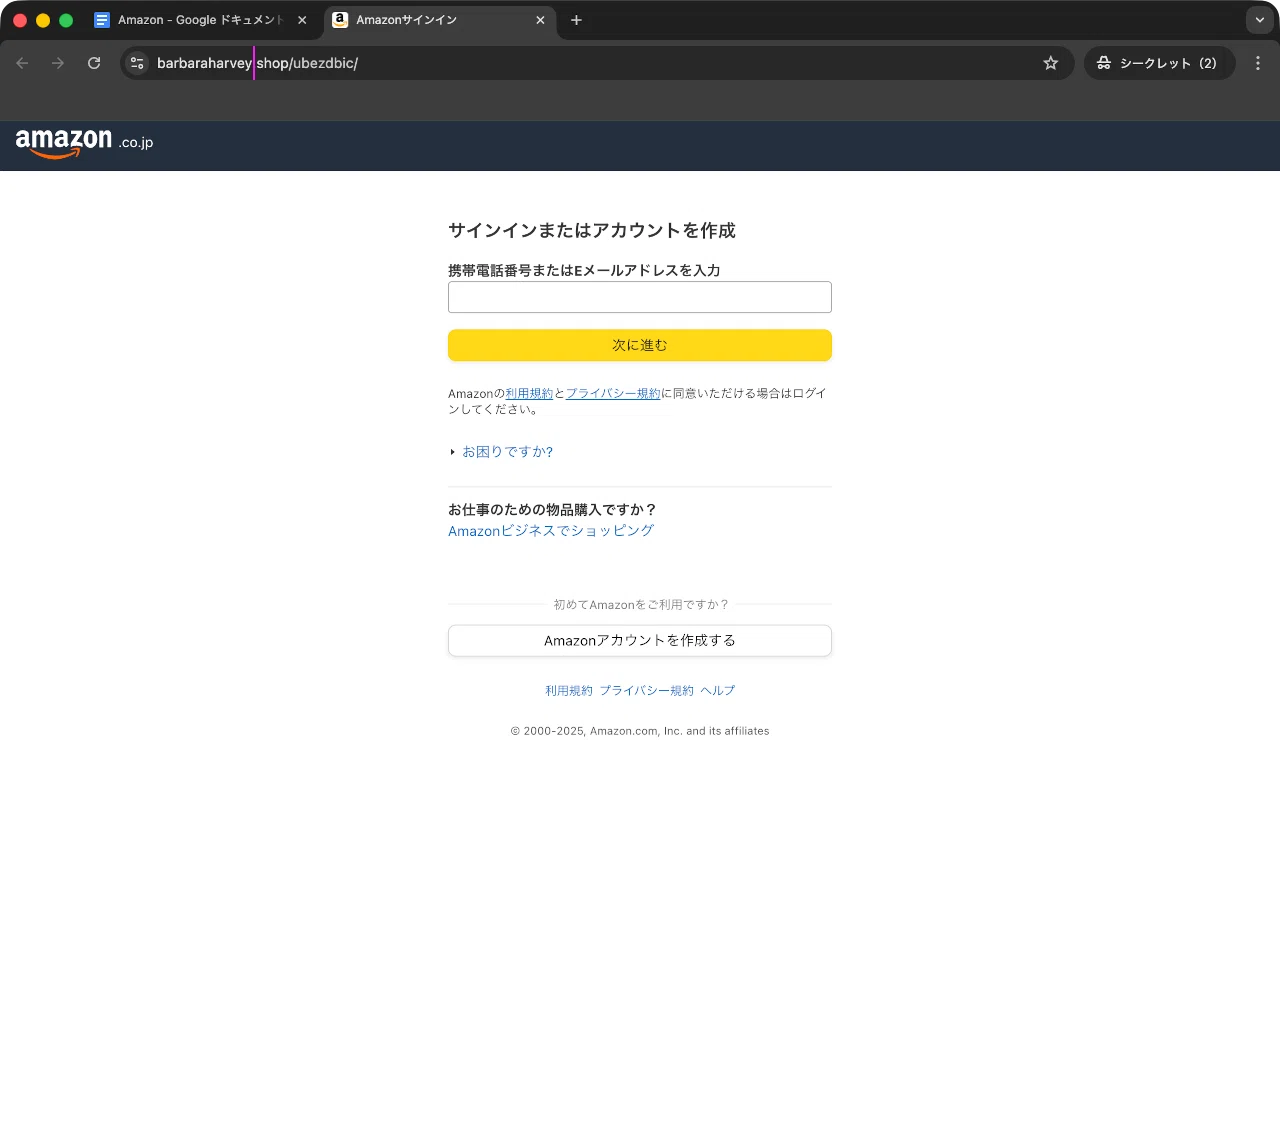Close the Amazonサインイン tab
The height and width of the screenshot is (1130, 1280).
pos(541,20)
